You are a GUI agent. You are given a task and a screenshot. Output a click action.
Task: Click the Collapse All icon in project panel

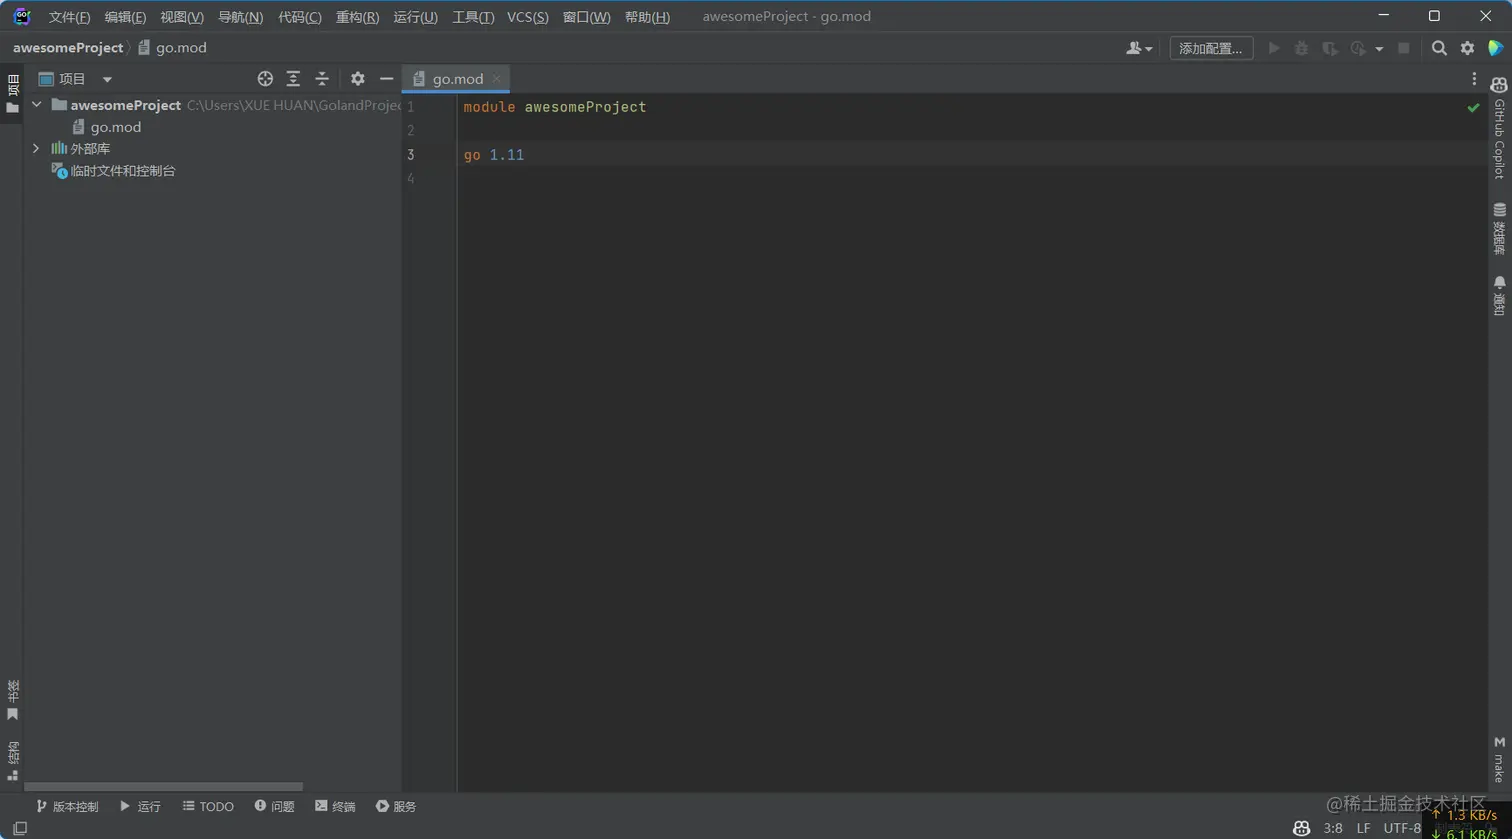coord(322,79)
